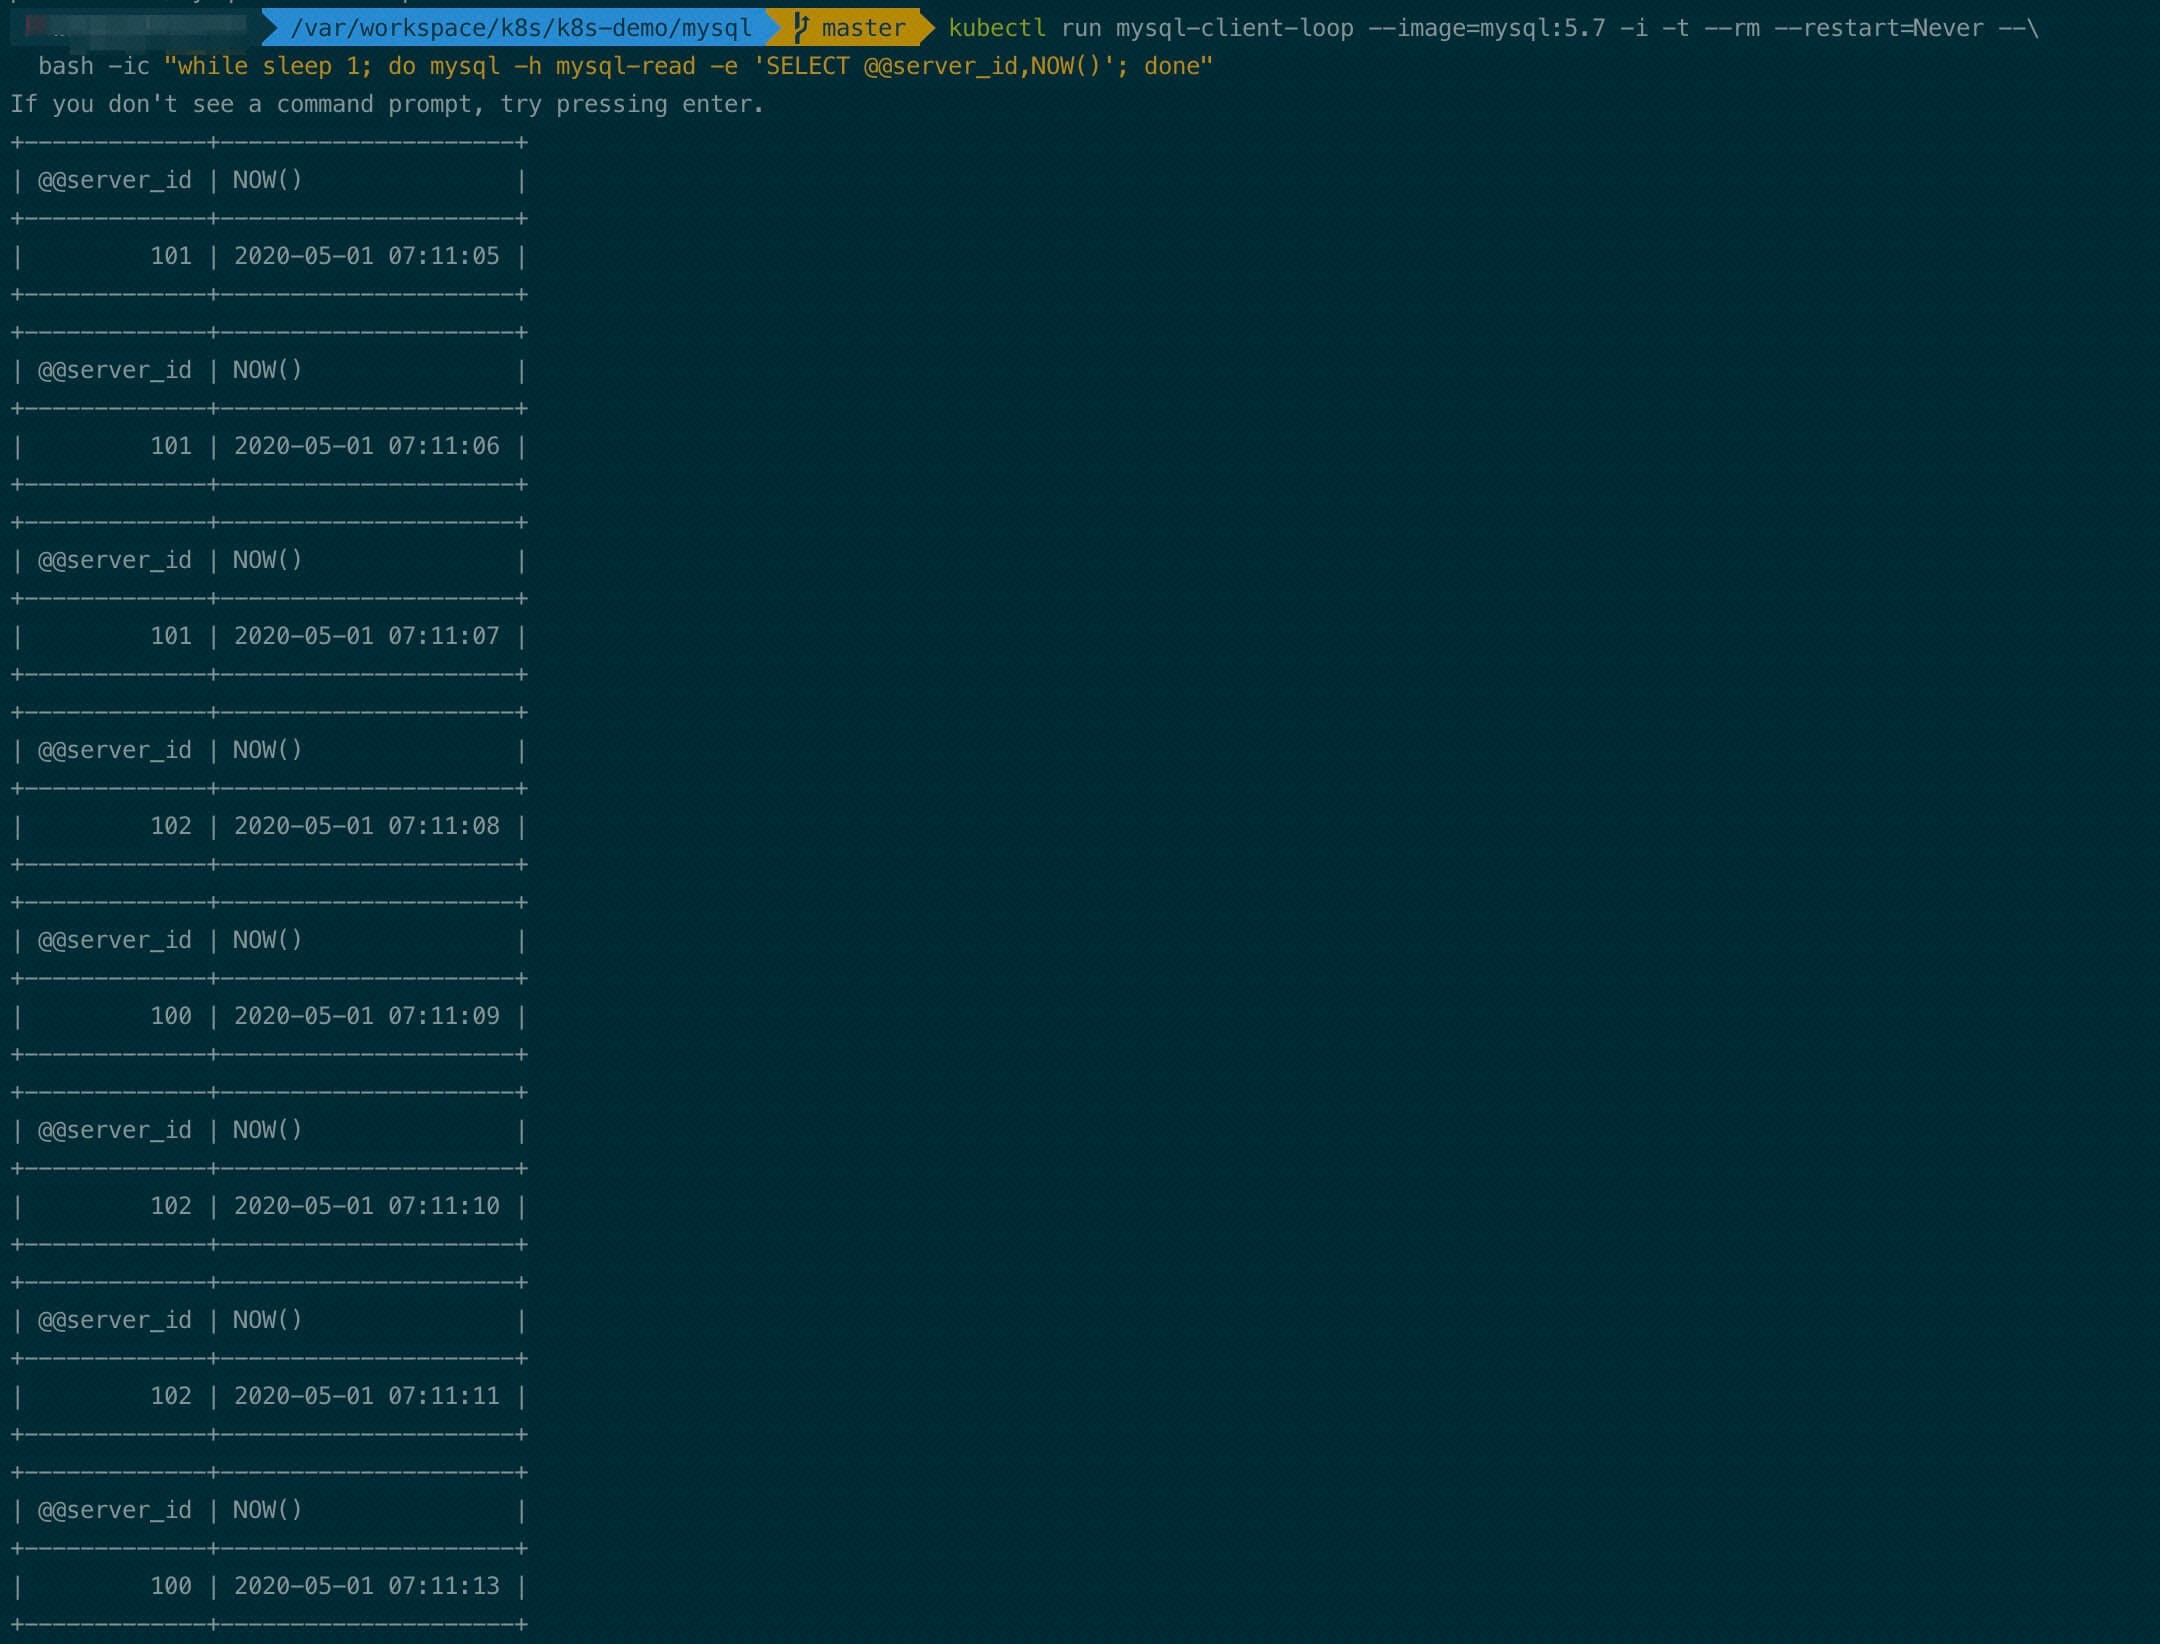Click the --restart=Never flag
2160x1644 pixels.
[1878, 28]
